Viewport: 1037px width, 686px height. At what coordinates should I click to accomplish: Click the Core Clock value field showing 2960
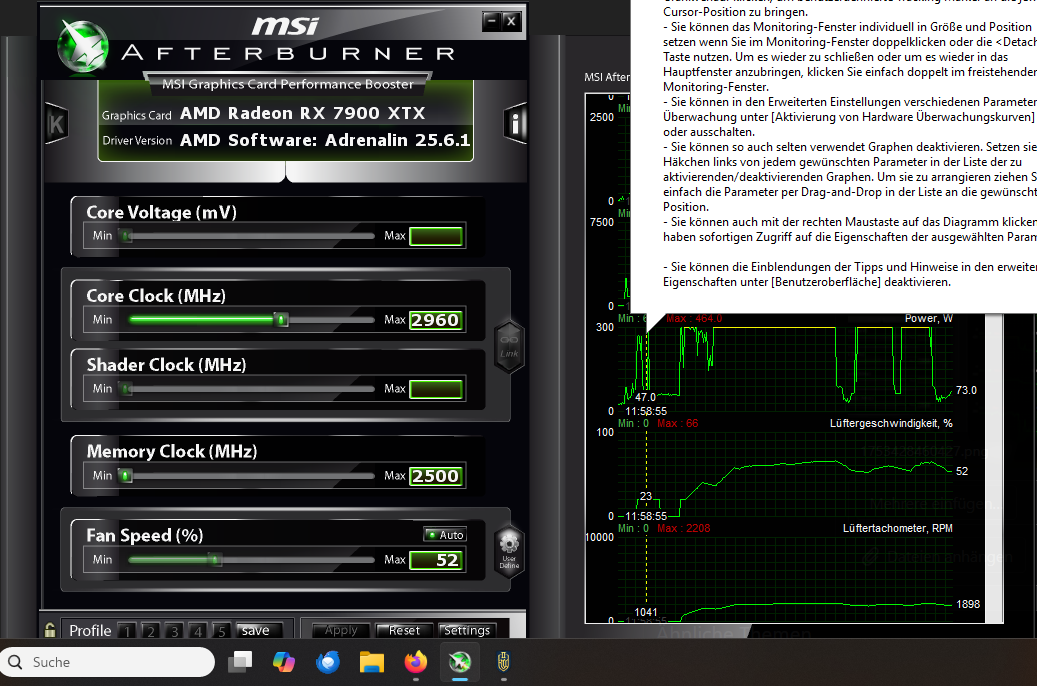[x=436, y=320]
